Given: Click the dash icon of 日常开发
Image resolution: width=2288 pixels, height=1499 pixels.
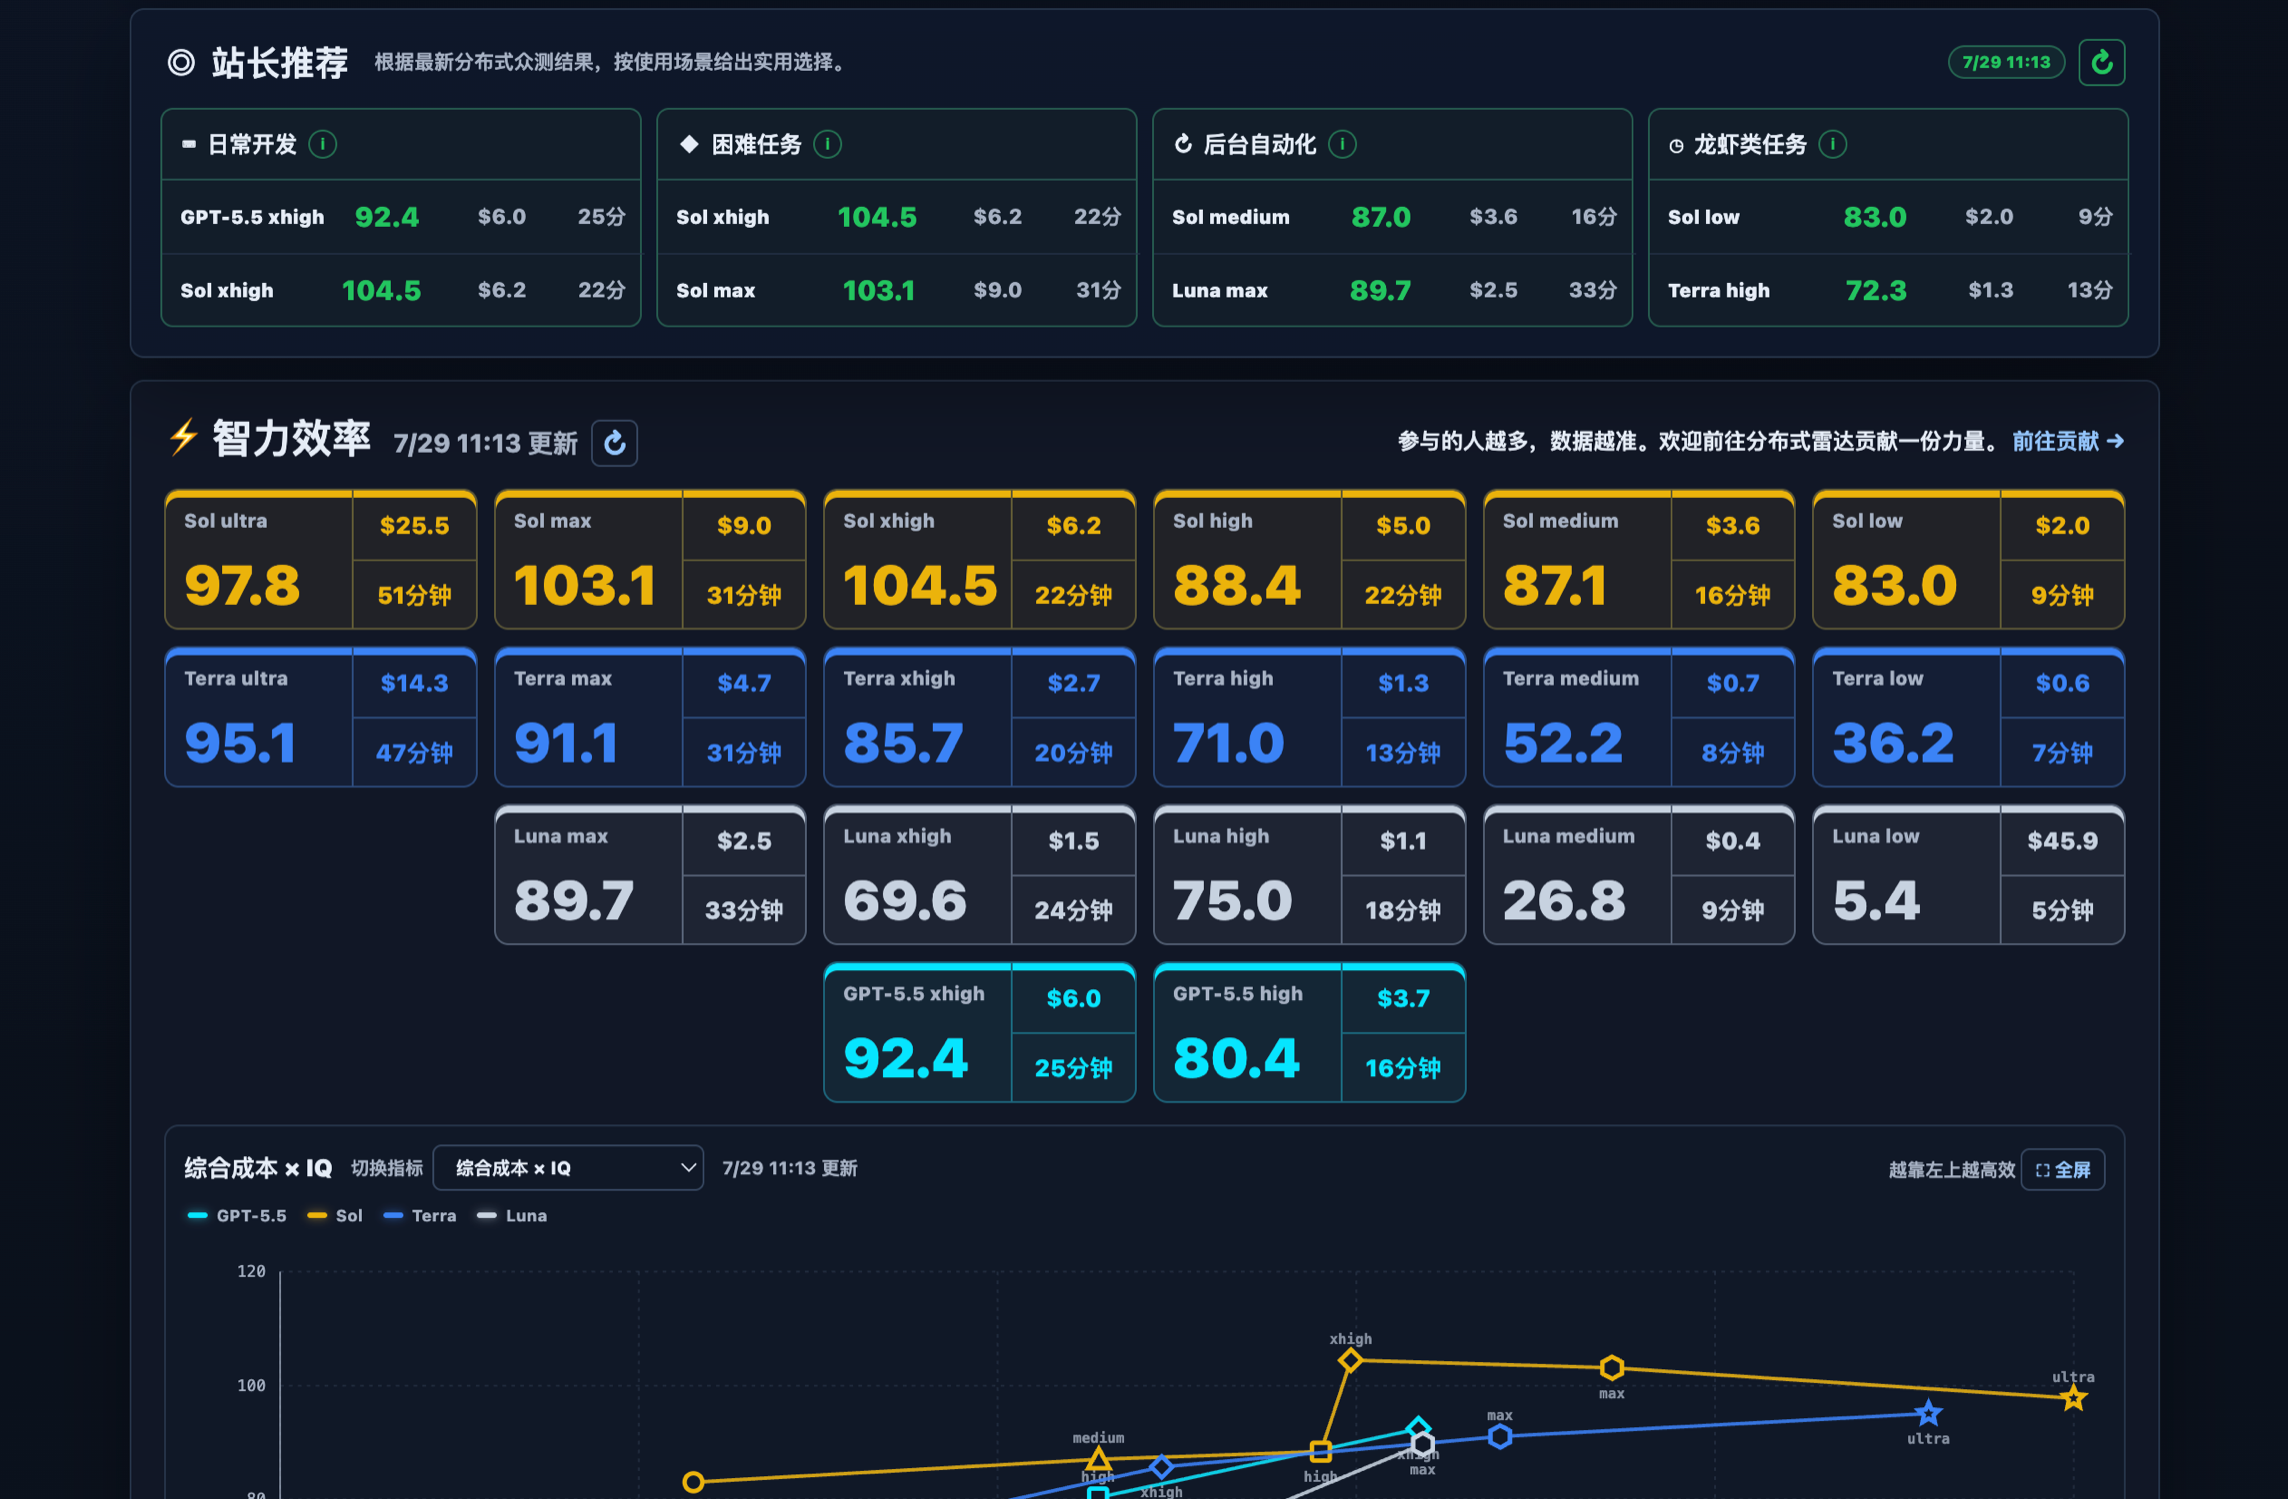Looking at the screenshot, I should (188, 144).
